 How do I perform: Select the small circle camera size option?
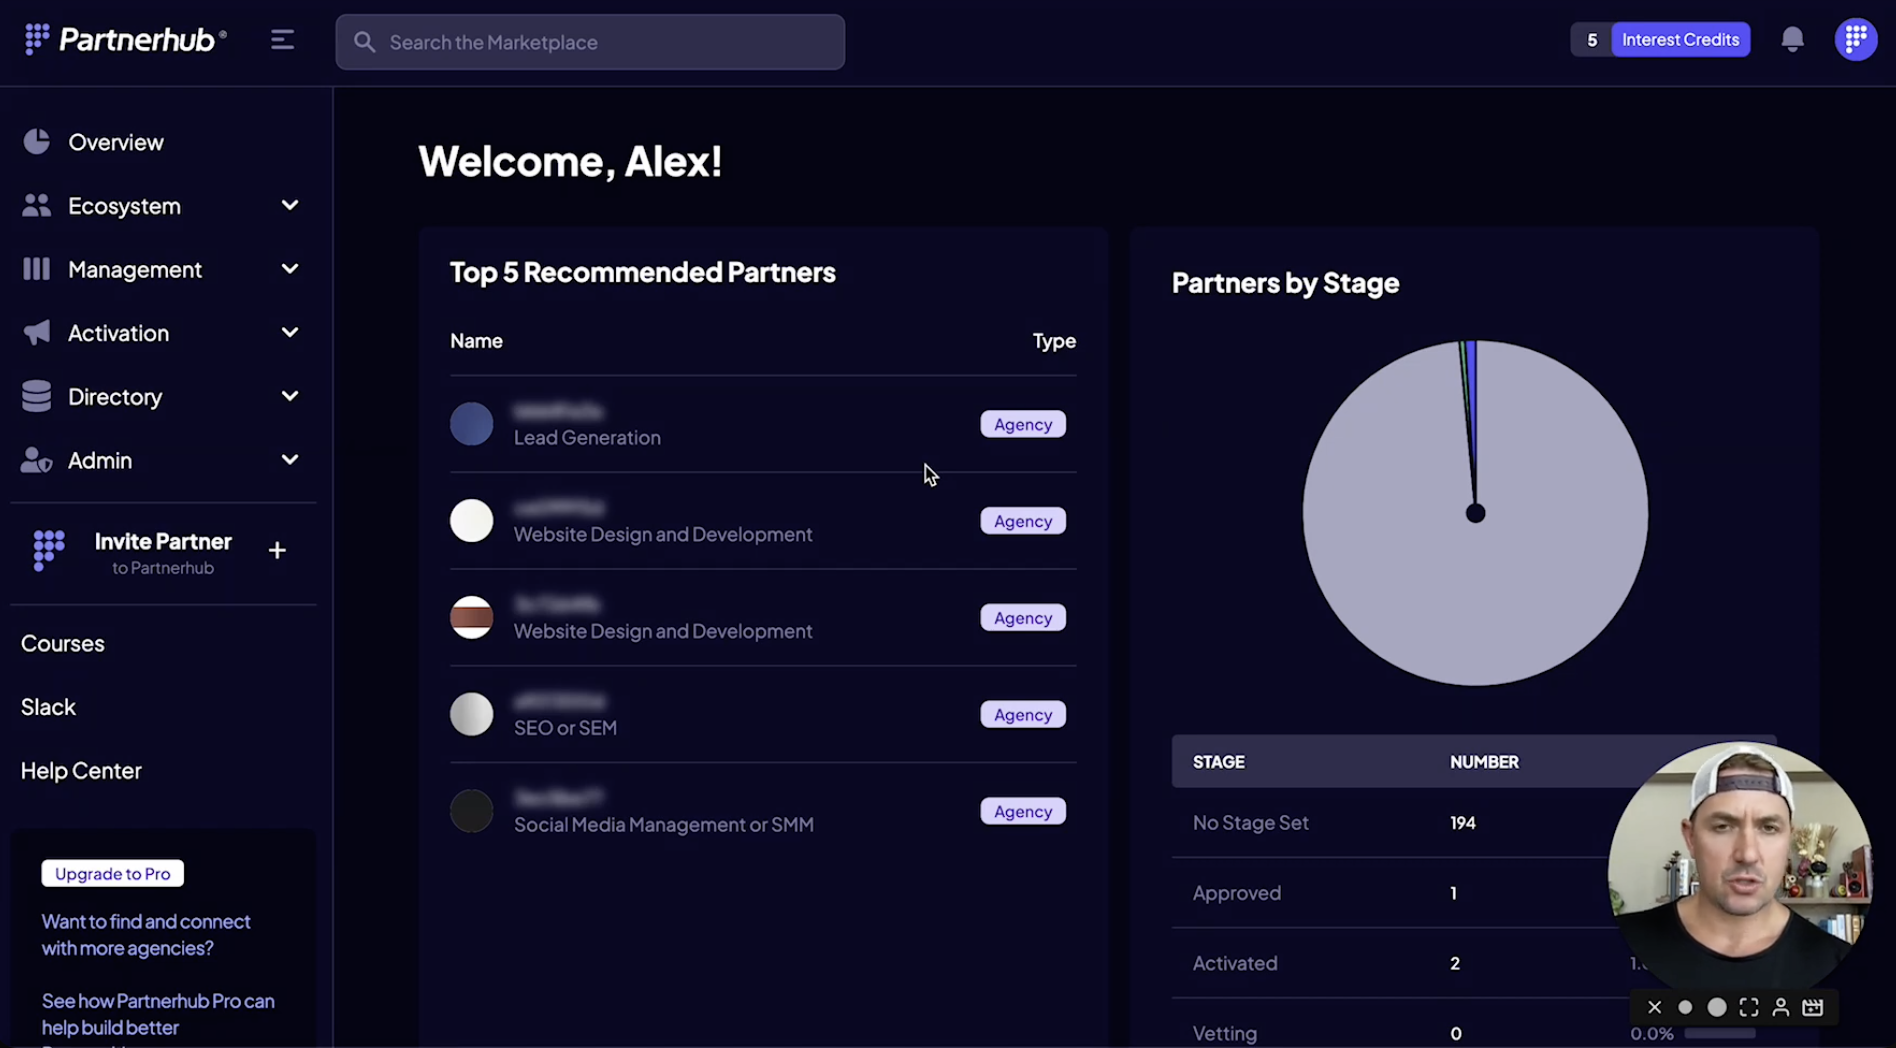point(1685,1007)
